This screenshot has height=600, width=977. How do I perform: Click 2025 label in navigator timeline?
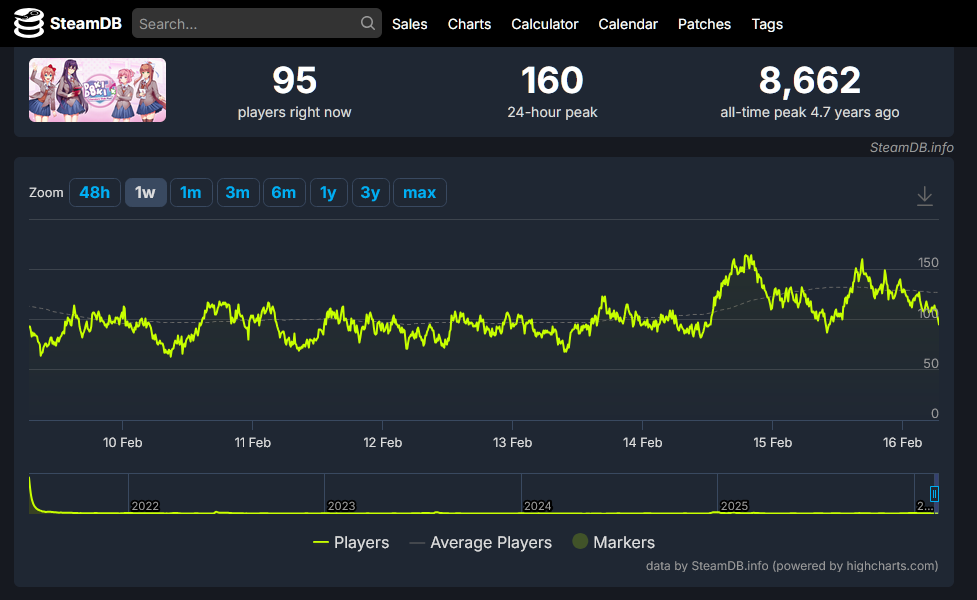(x=734, y=506)
